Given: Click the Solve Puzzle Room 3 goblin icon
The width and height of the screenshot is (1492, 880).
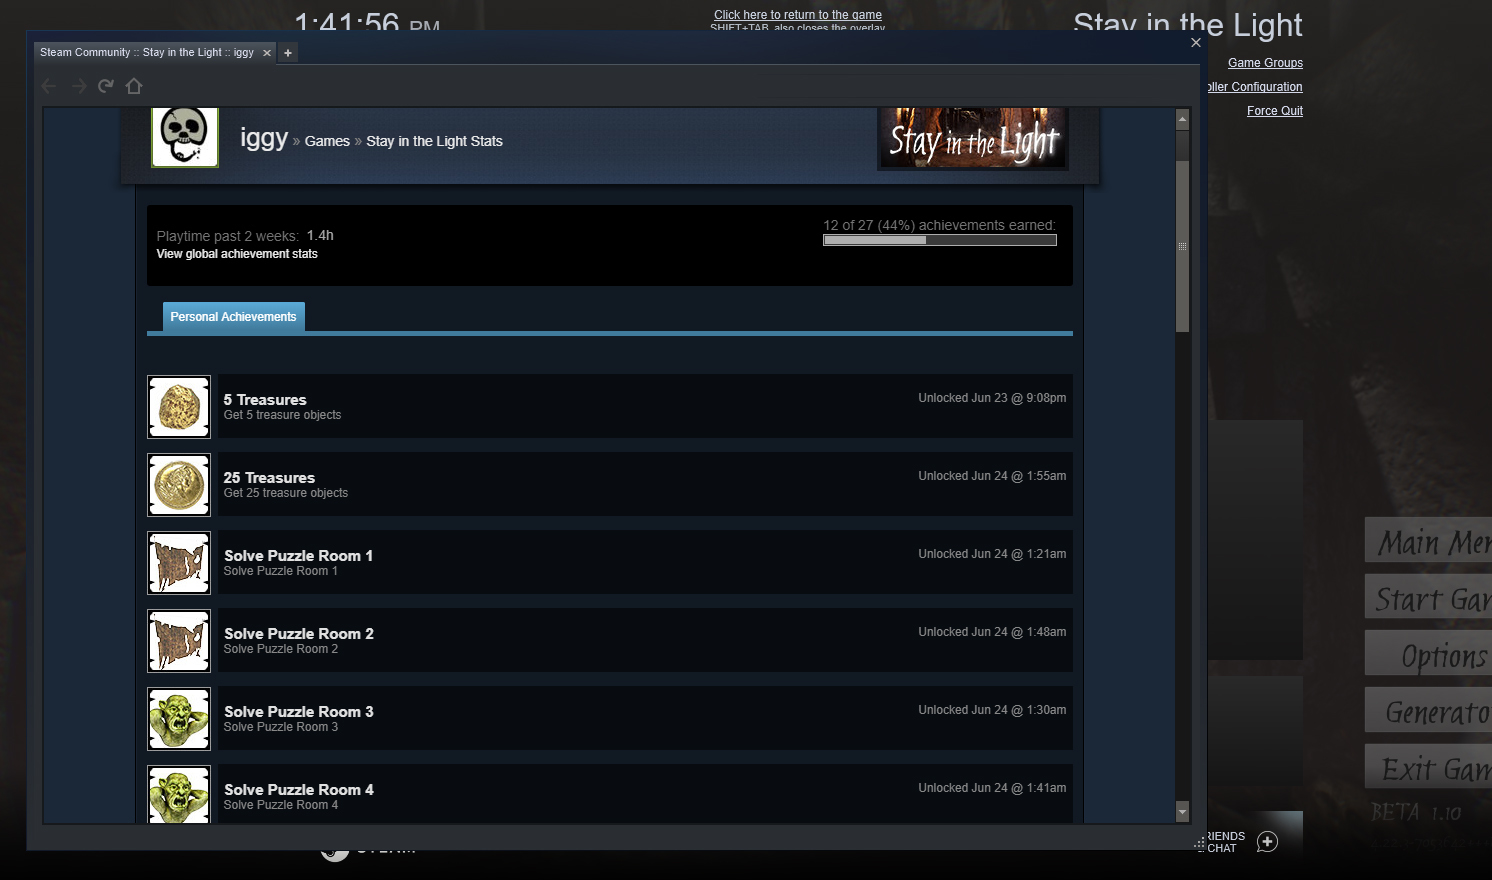Looking at the screenshot, I should tap(179, 719).
